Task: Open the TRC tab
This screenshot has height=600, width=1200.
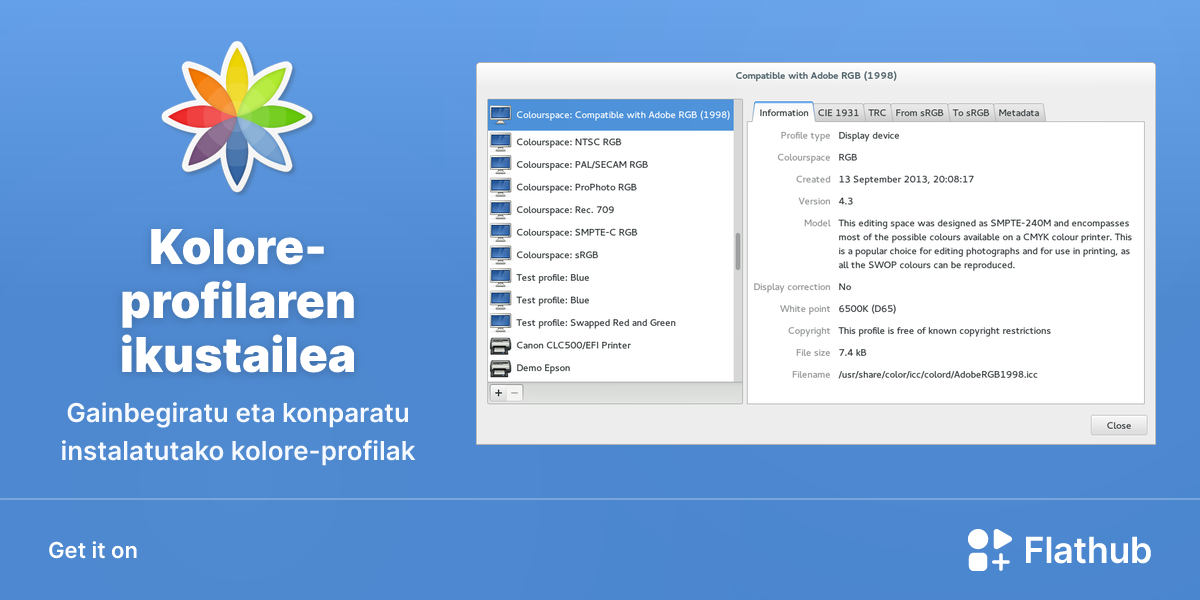Action: click(877, 113)
